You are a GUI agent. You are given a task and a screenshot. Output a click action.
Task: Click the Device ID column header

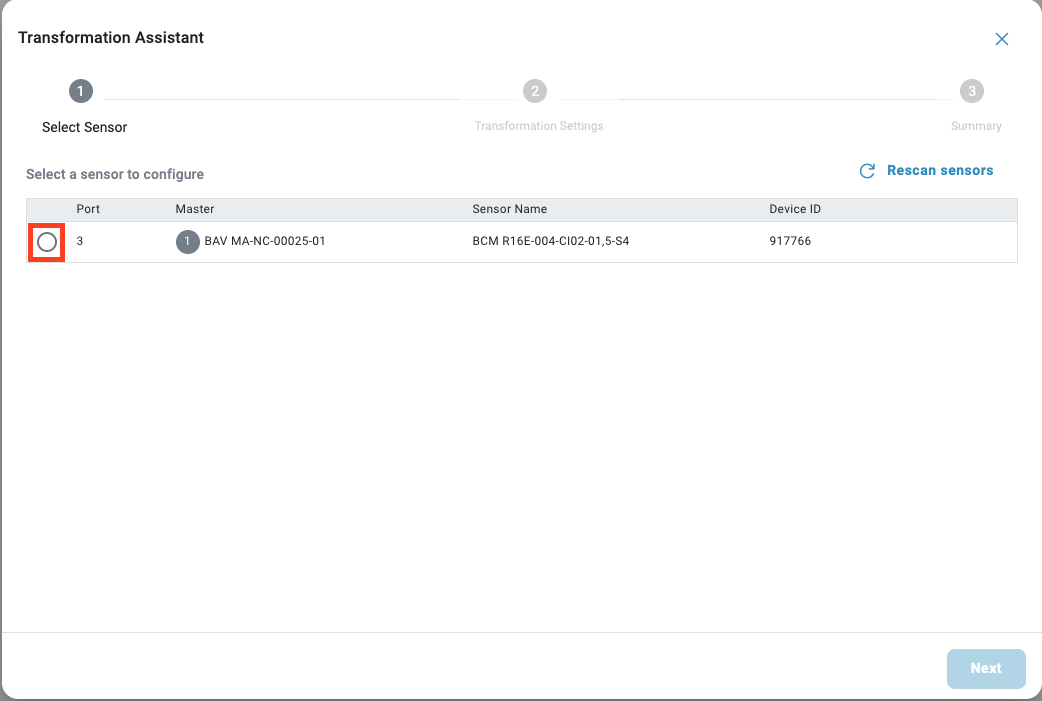coord(794,209)
